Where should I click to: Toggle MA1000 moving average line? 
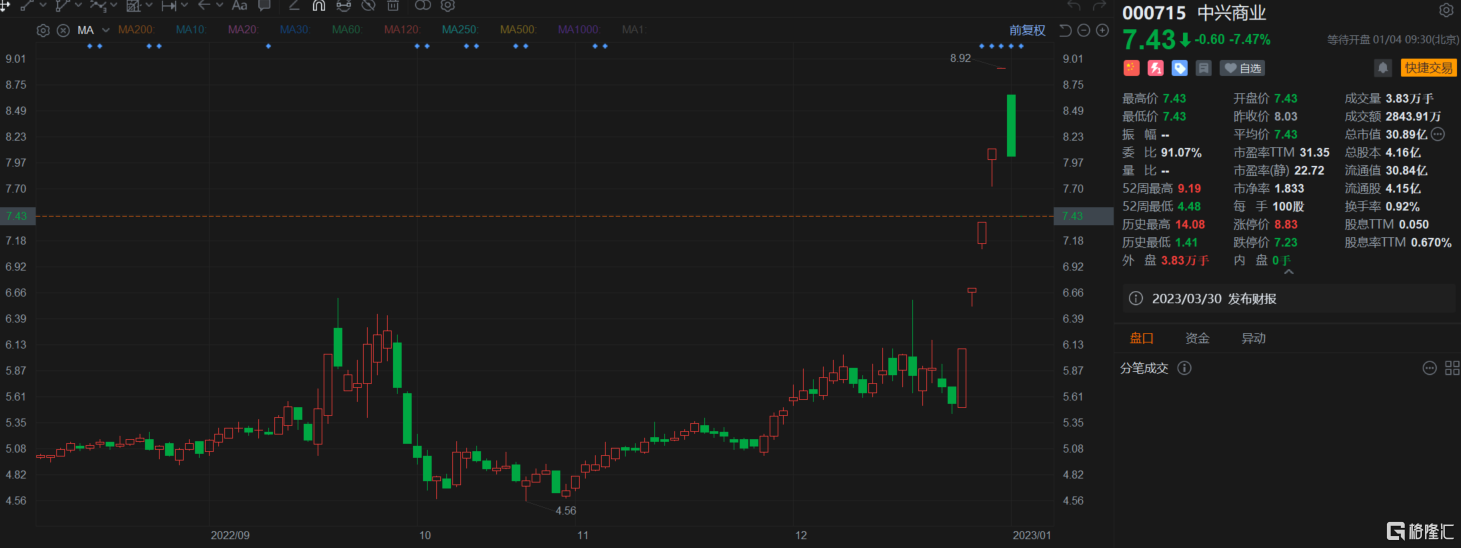point(579,30)
